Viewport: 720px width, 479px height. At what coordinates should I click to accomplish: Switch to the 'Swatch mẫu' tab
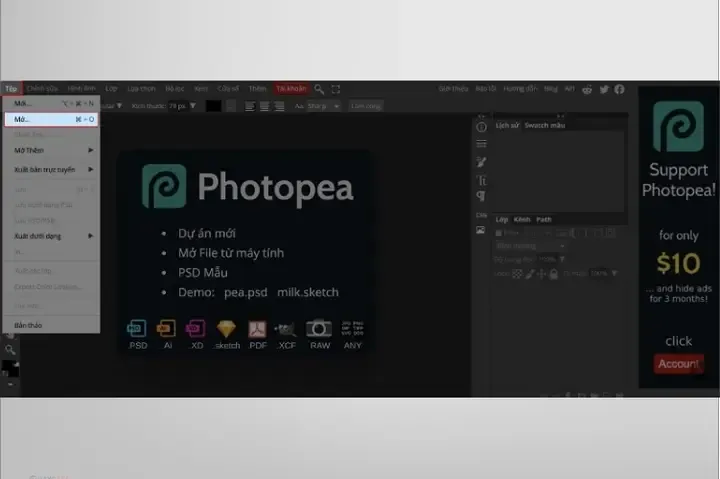pyautogui.click(x=545, y=125)
